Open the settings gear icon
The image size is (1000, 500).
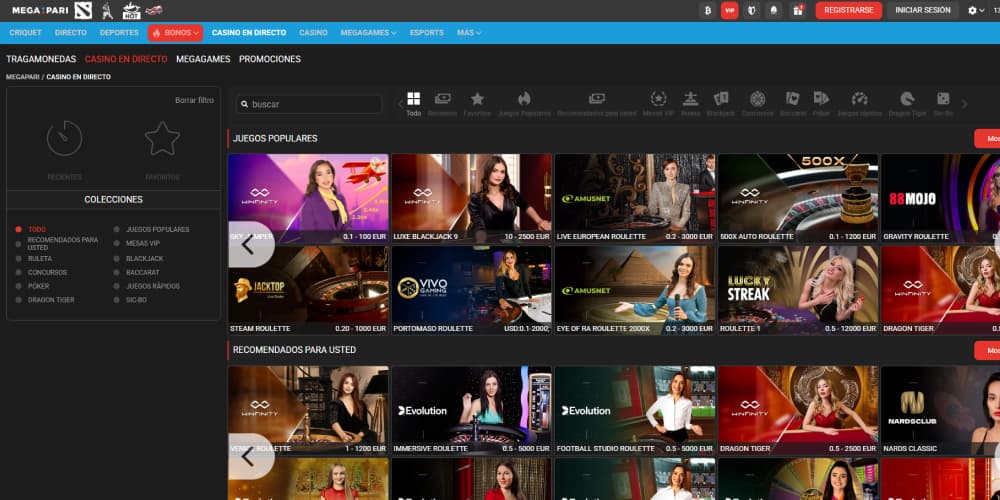pyautogui.click(x=972, y=10)
